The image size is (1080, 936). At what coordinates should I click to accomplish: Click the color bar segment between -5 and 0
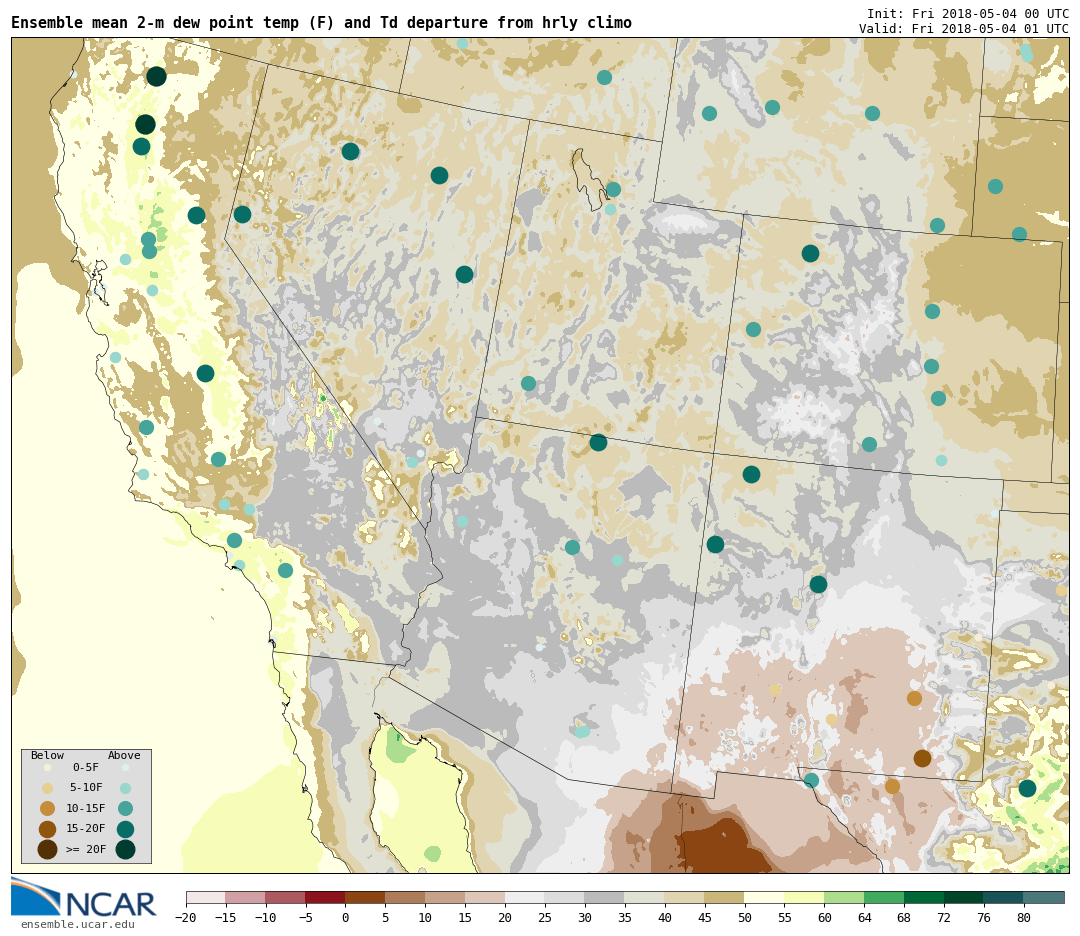(325, 897)
